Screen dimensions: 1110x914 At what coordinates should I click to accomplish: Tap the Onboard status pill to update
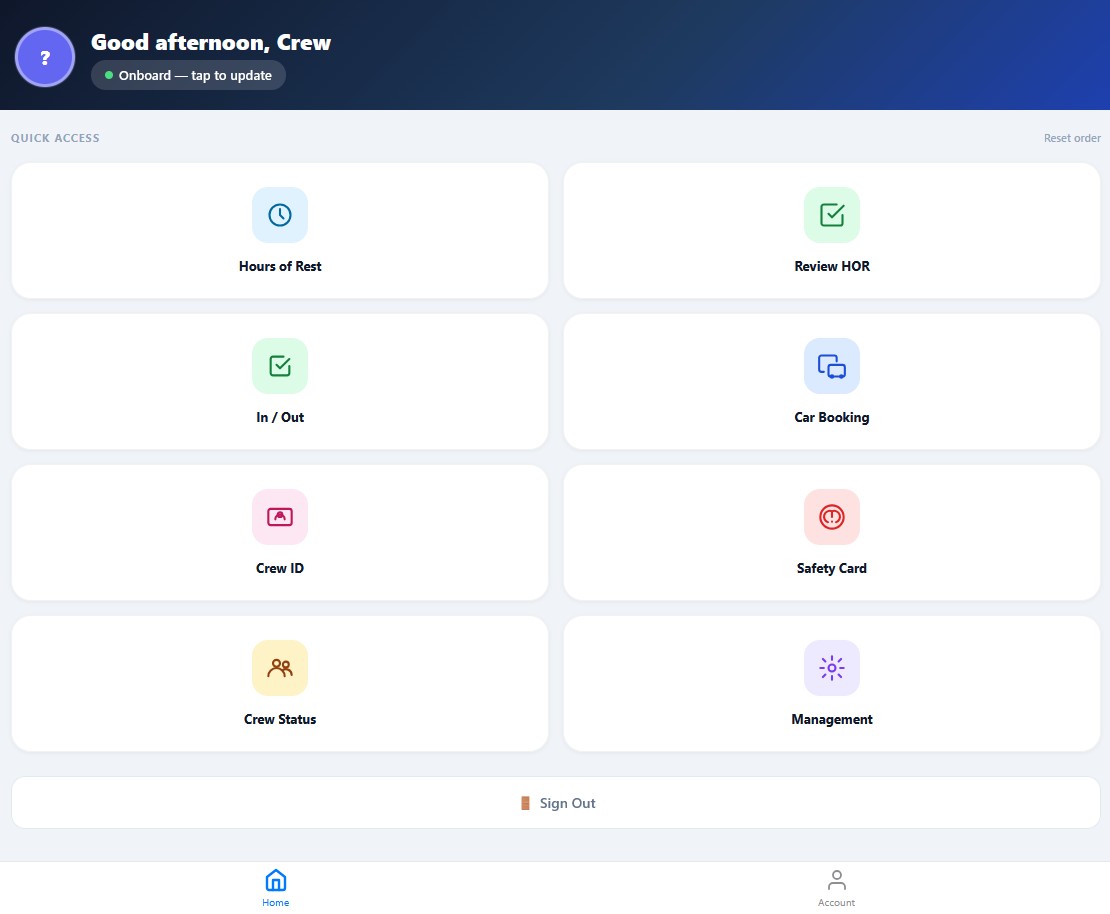188,75
